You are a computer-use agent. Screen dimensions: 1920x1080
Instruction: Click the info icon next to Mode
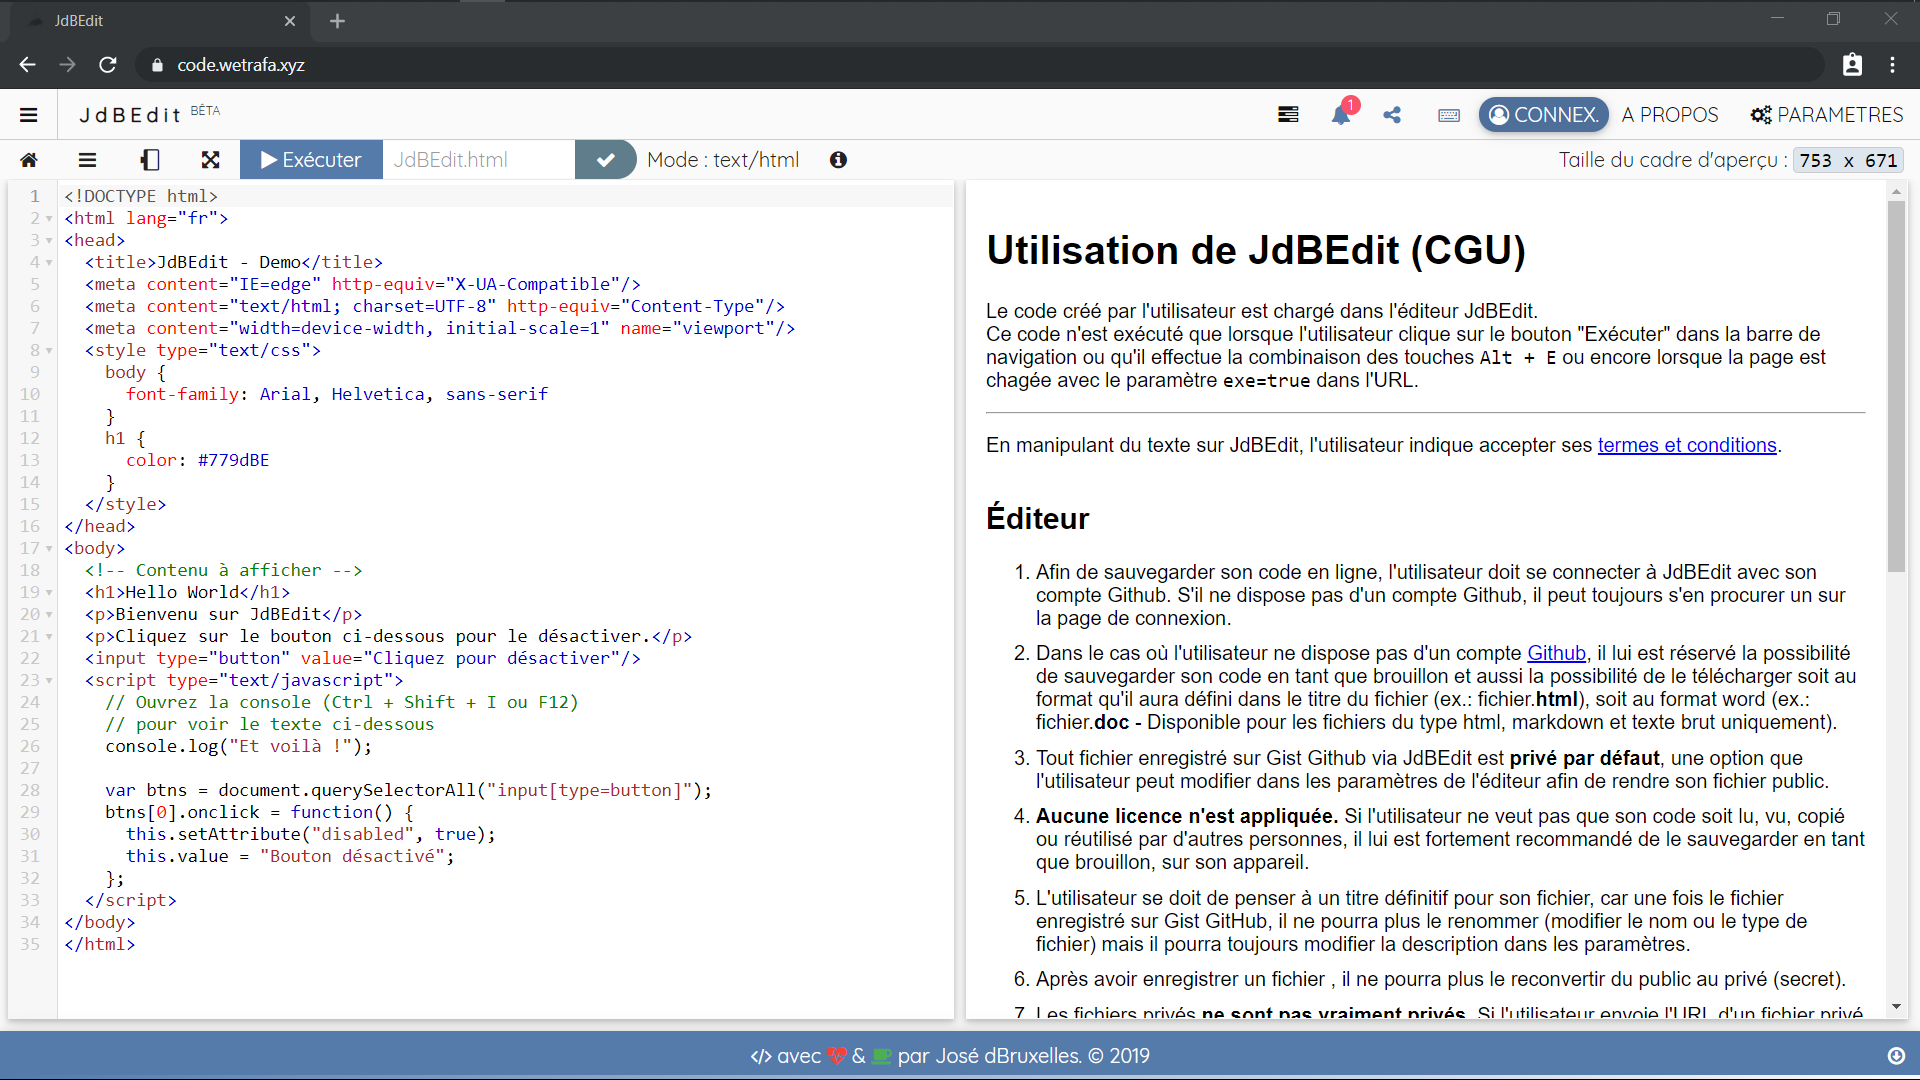coord(838,160)
